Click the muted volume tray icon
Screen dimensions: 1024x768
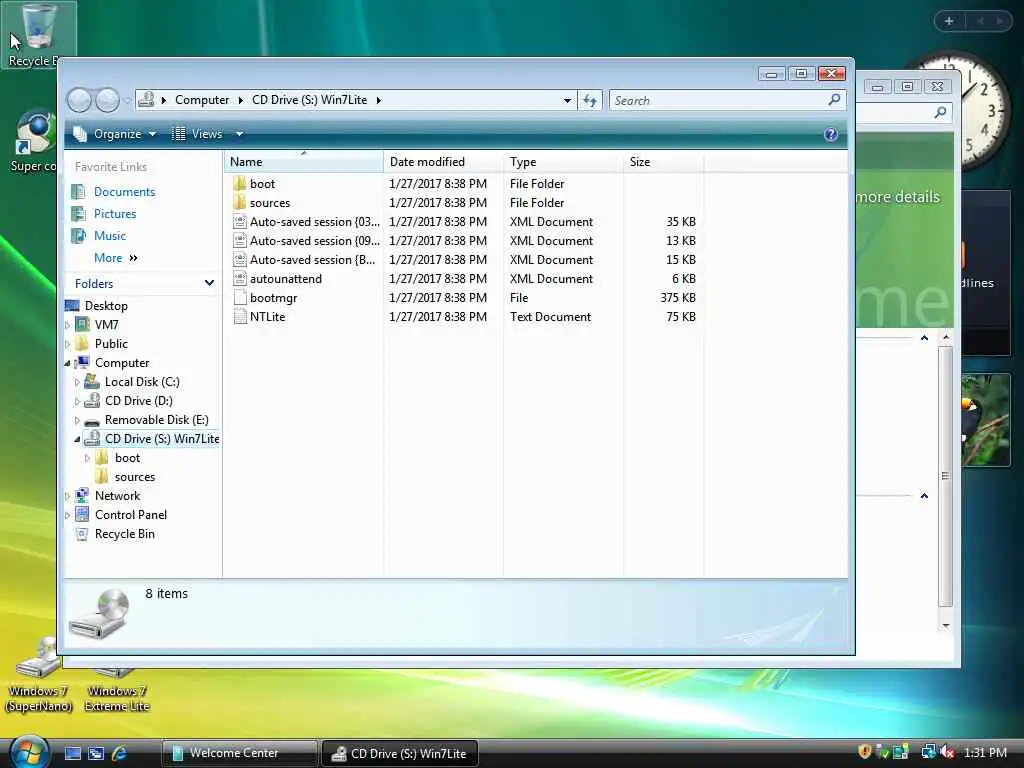948,752
